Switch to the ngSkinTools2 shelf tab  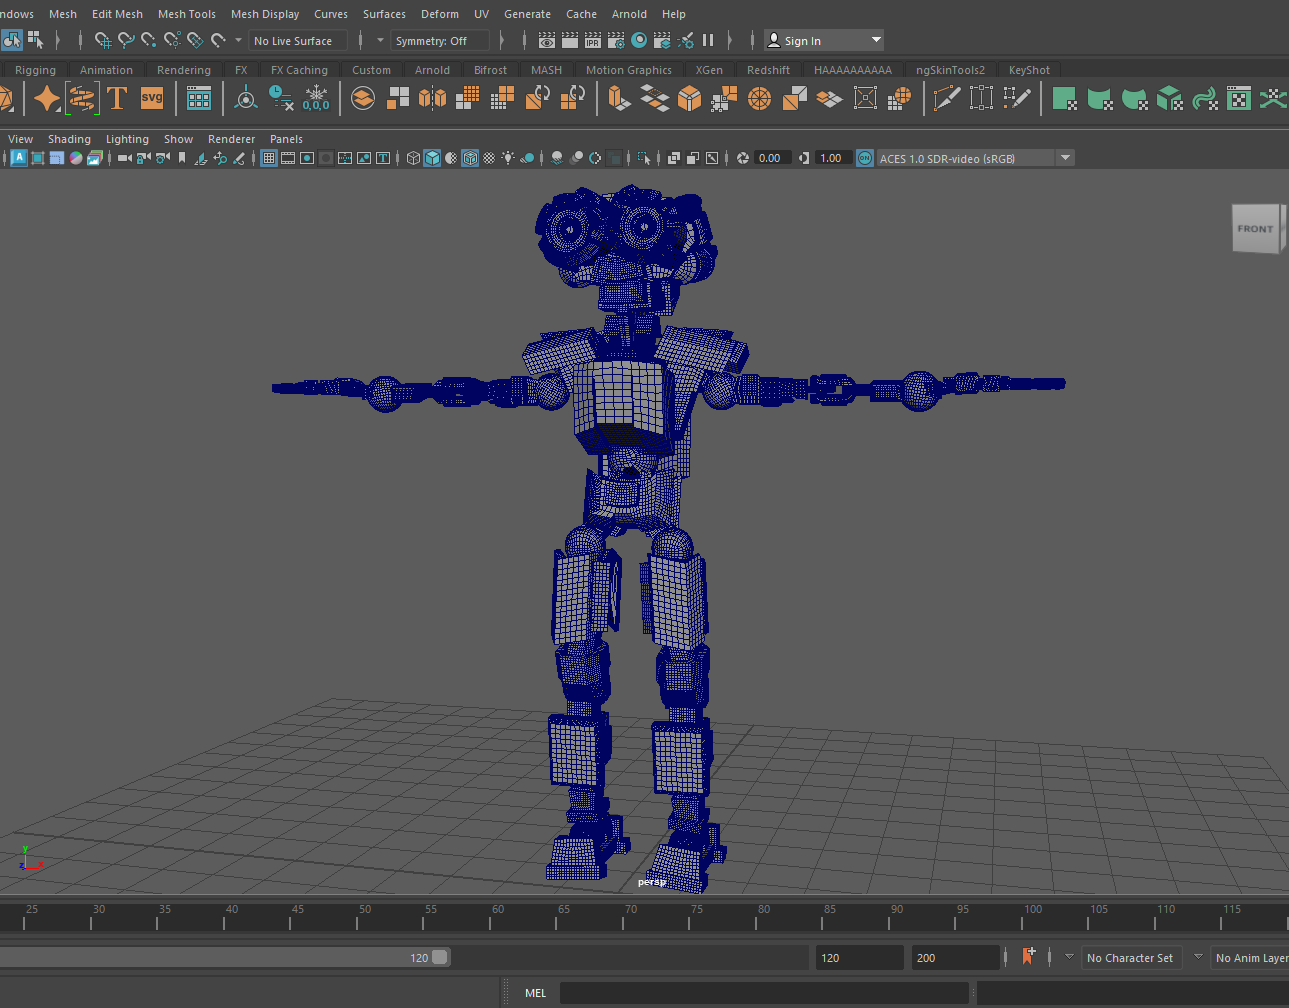949,70
